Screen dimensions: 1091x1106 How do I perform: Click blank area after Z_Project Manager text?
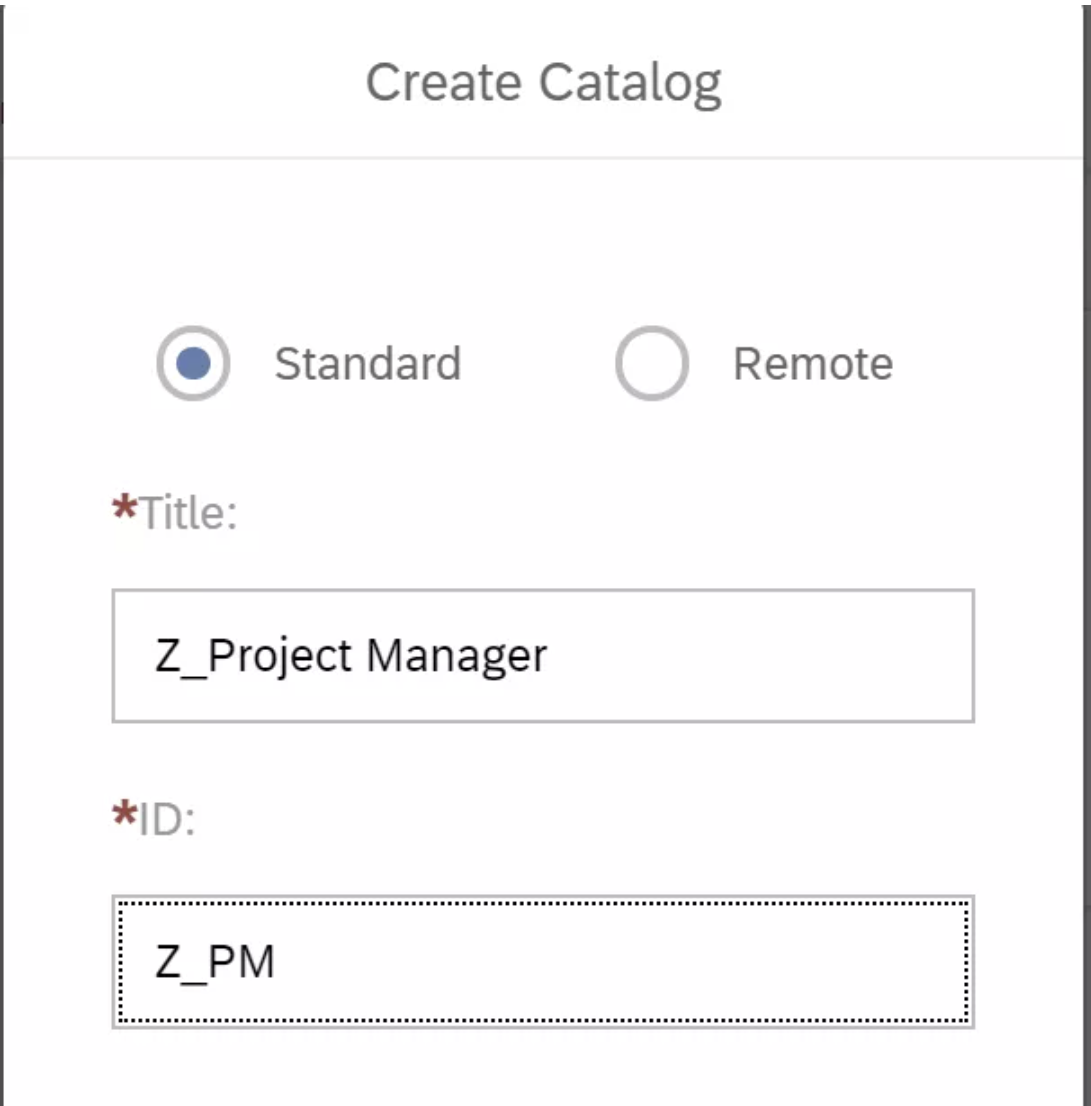760,656
